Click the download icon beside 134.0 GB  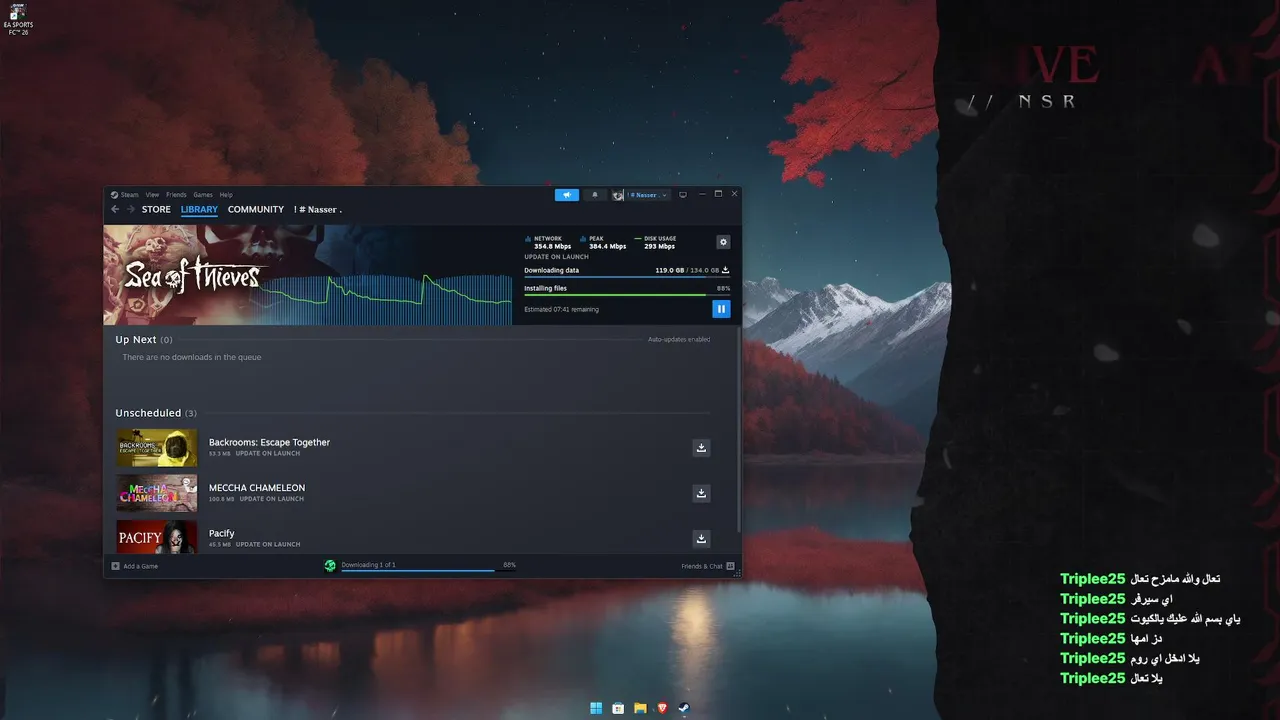pos(726,270)
